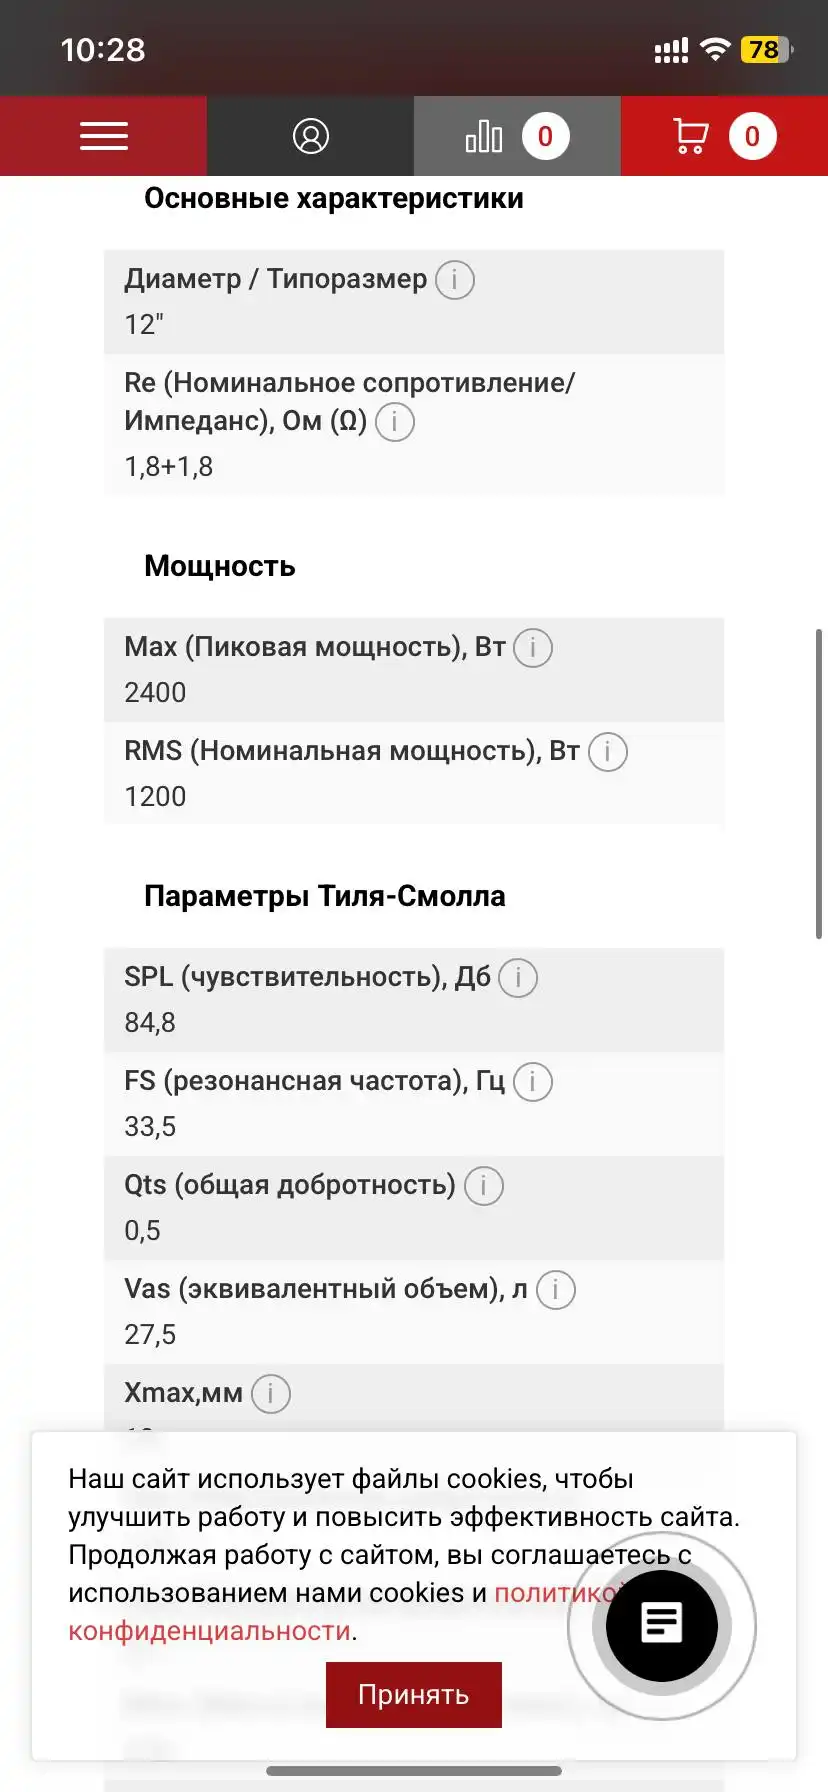Open the floating chat feedback widget

661,1625
